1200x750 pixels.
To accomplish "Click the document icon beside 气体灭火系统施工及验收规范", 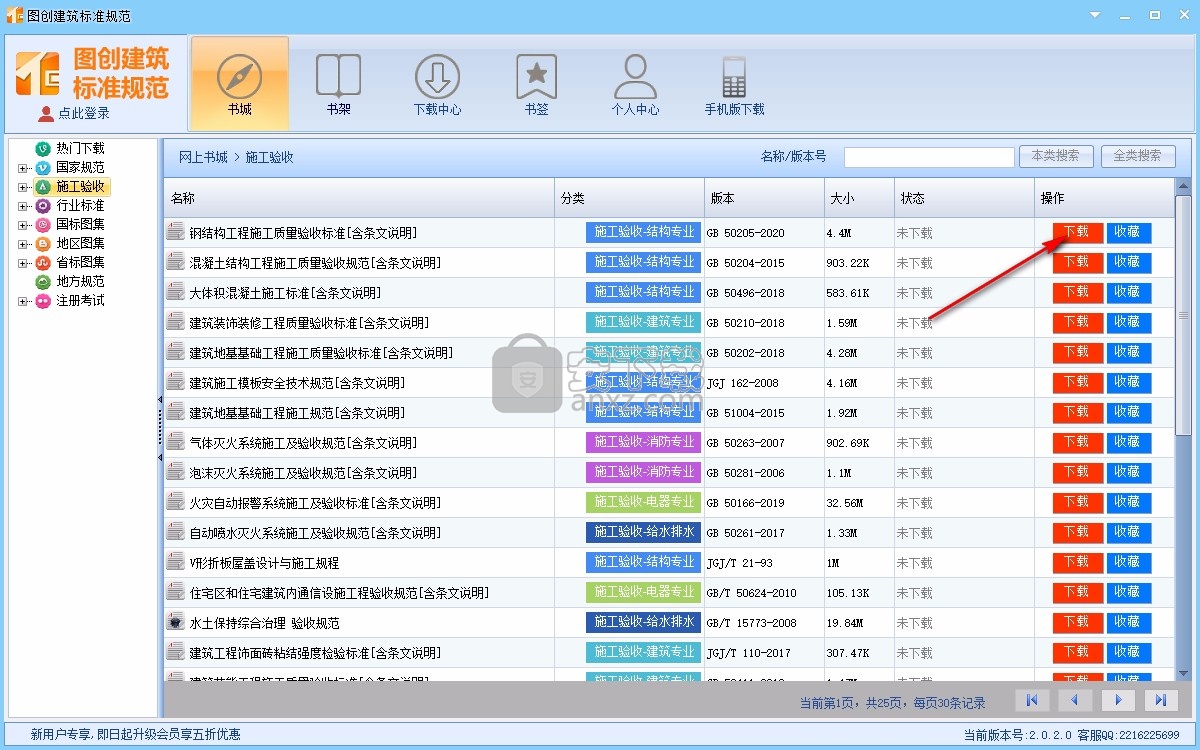I will coord(176,442).
